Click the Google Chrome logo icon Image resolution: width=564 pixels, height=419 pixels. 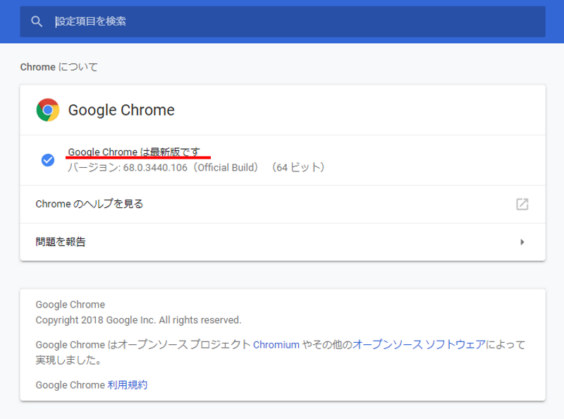[47, 110]
